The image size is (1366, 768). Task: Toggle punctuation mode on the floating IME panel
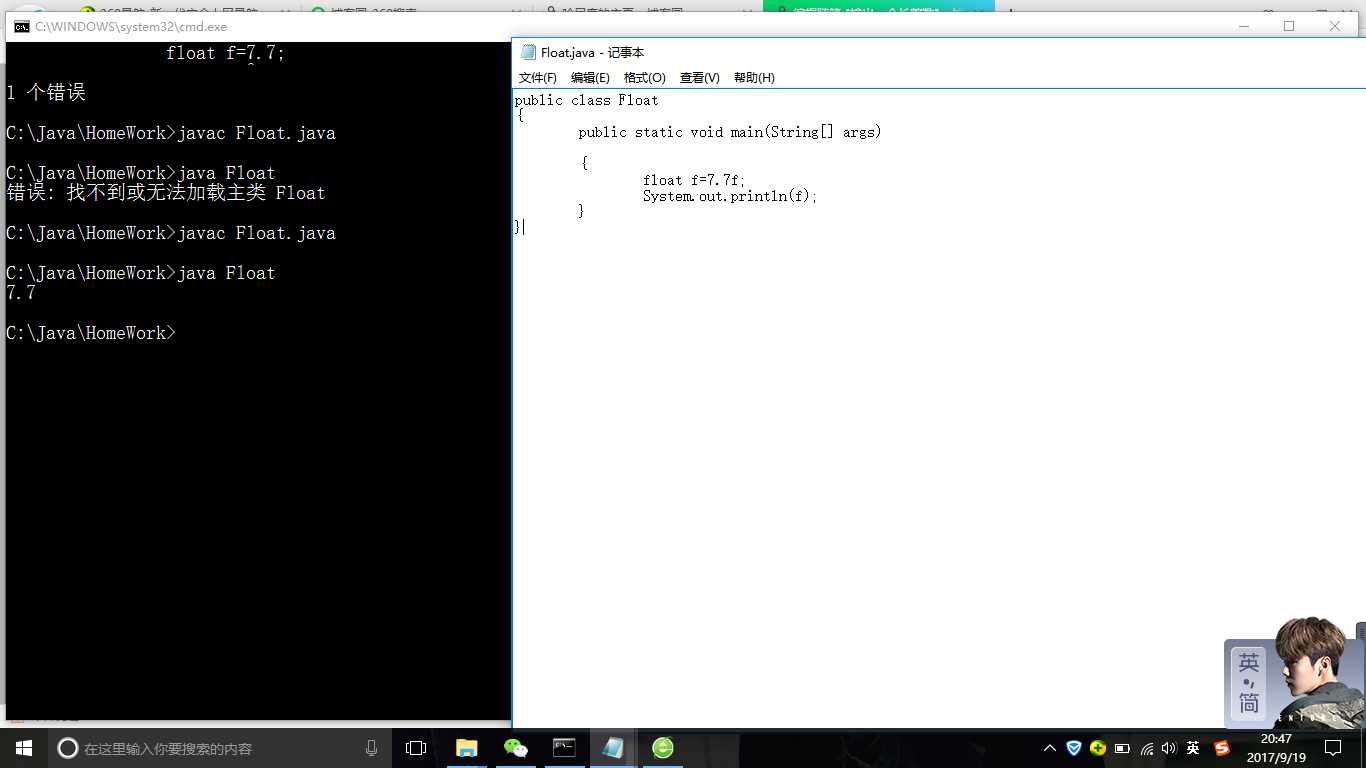pyautogui.click(x=1249, y=684)
